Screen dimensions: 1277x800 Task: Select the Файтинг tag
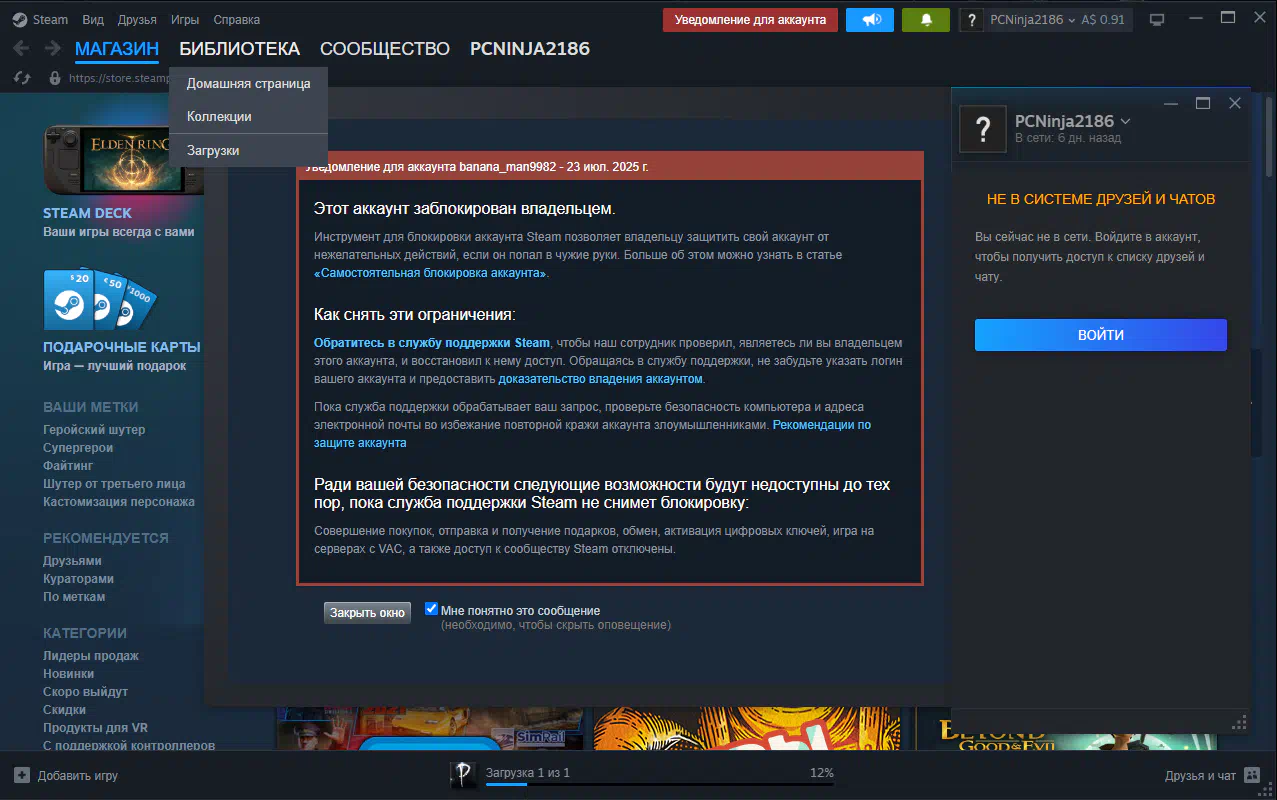pyautogui.click(x=68, y=466)
